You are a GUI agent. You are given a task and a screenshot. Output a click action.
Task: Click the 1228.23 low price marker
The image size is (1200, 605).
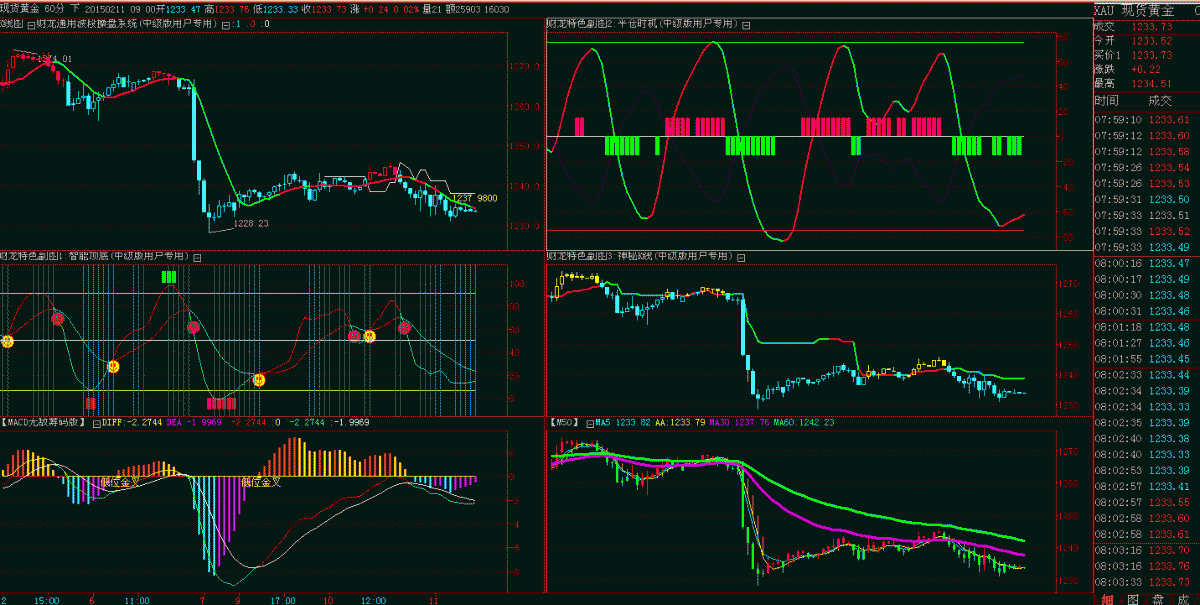[251, 224]
